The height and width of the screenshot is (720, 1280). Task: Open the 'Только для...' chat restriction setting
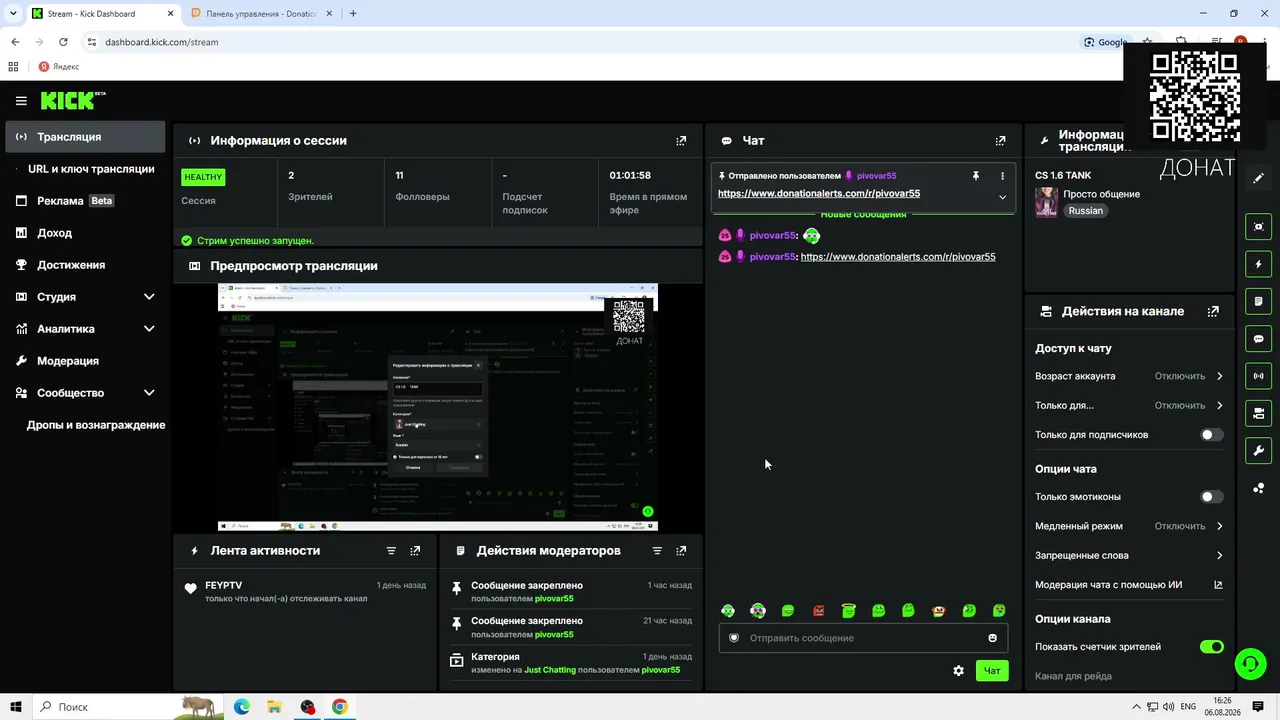(1129, 406)
